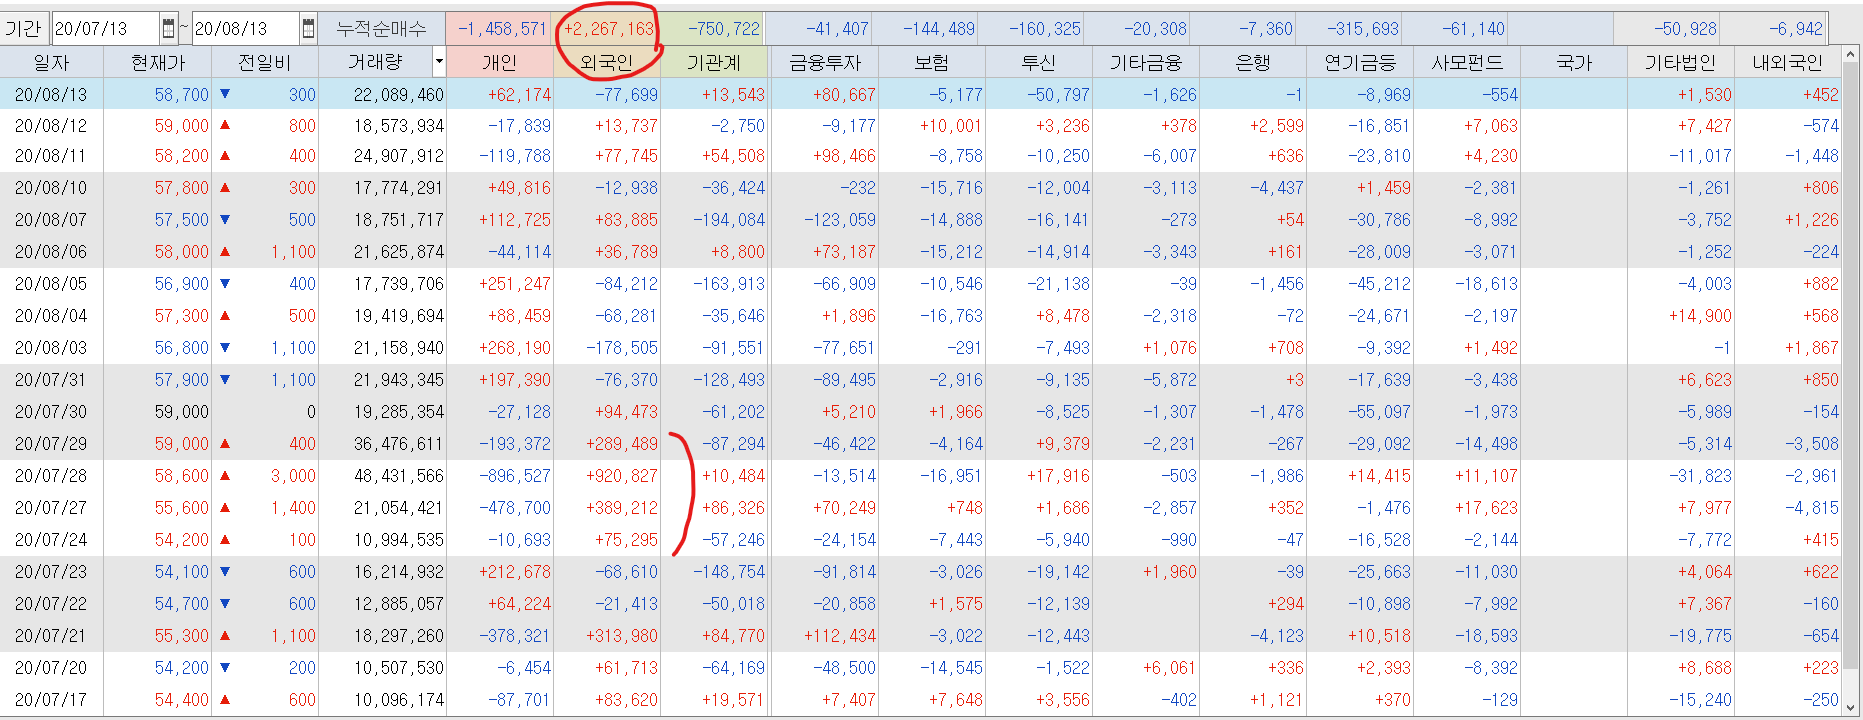Click 기타법인 value +14,900
This screenshot has width=1863, height=720.
[1700, 316]
